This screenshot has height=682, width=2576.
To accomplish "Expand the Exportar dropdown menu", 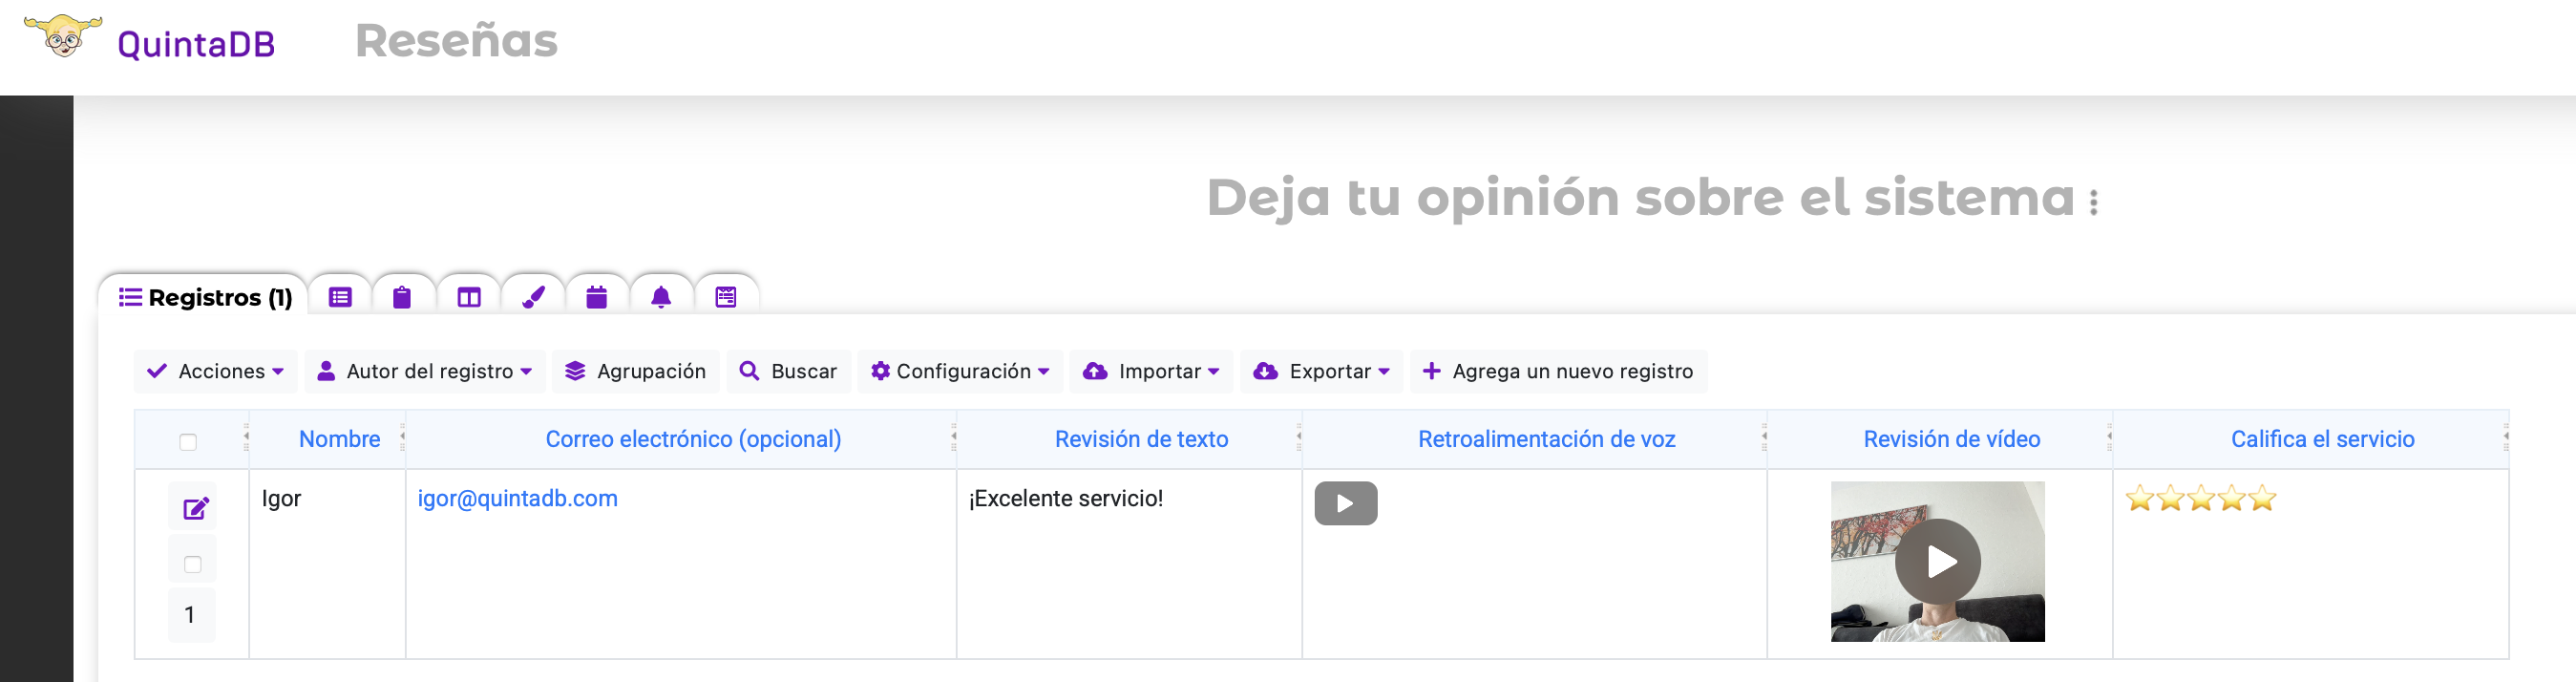I will click(1322, 371).
